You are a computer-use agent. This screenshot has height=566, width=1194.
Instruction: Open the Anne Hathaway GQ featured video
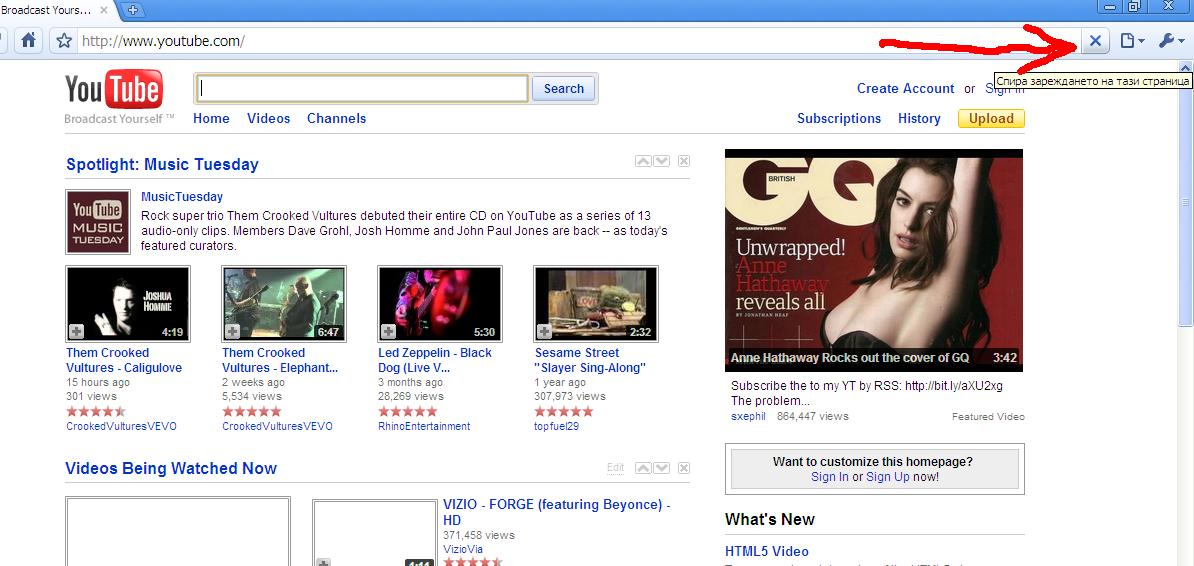click(873, 260)
